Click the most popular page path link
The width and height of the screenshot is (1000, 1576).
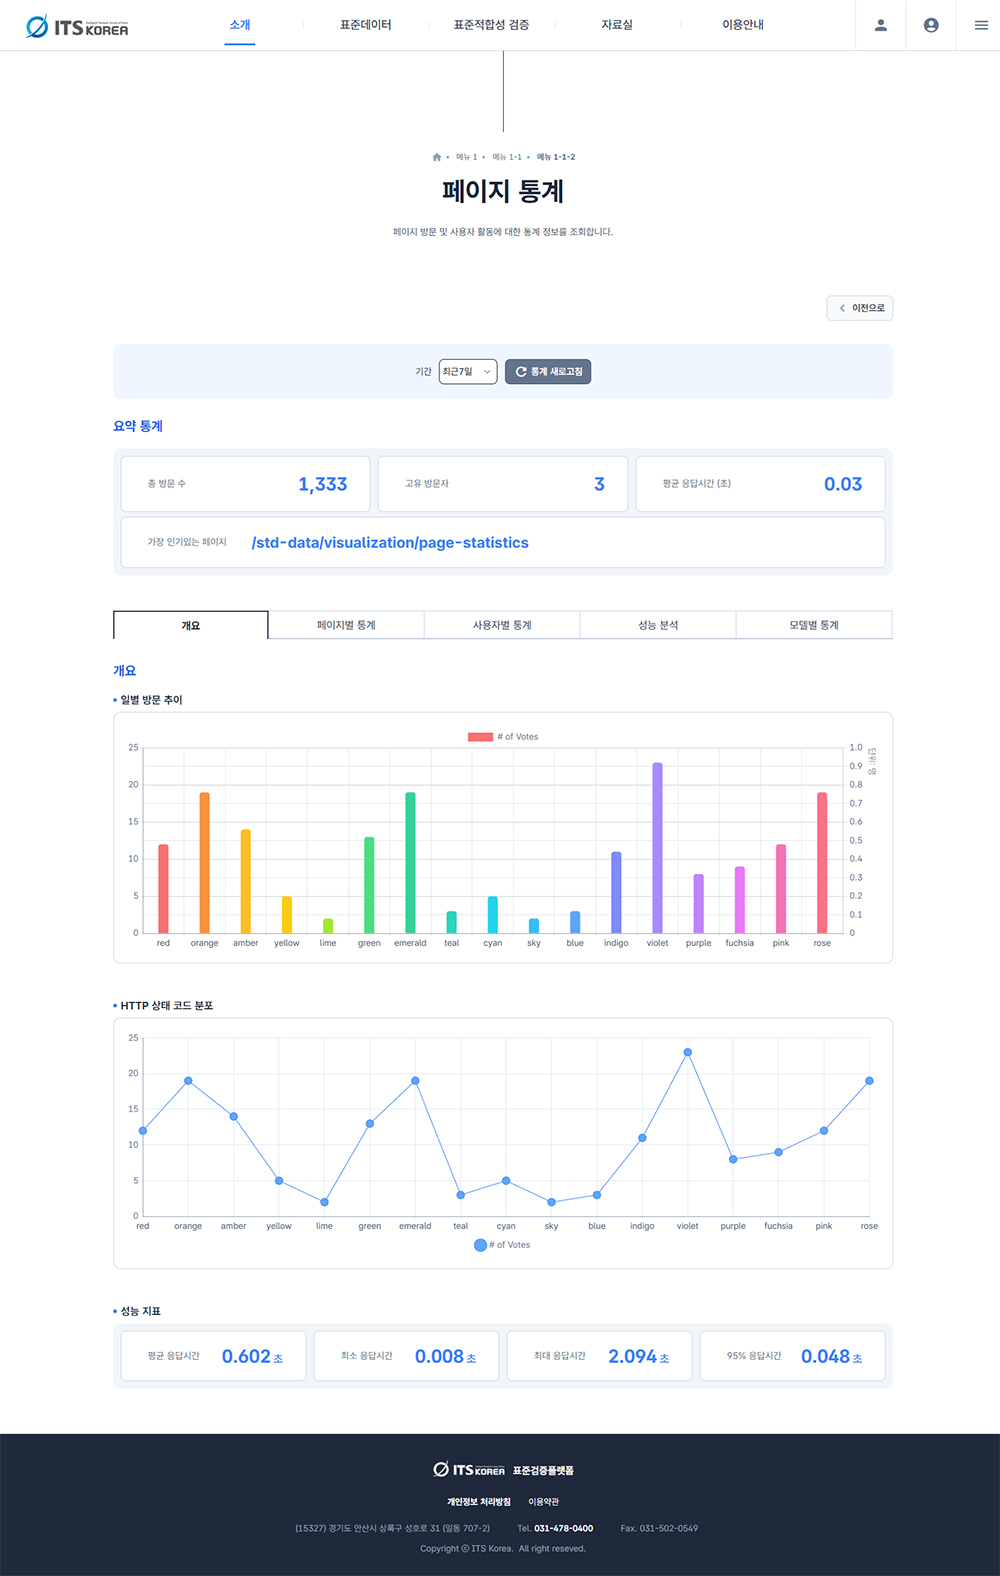pyautogui.click(x=390, y=543)
